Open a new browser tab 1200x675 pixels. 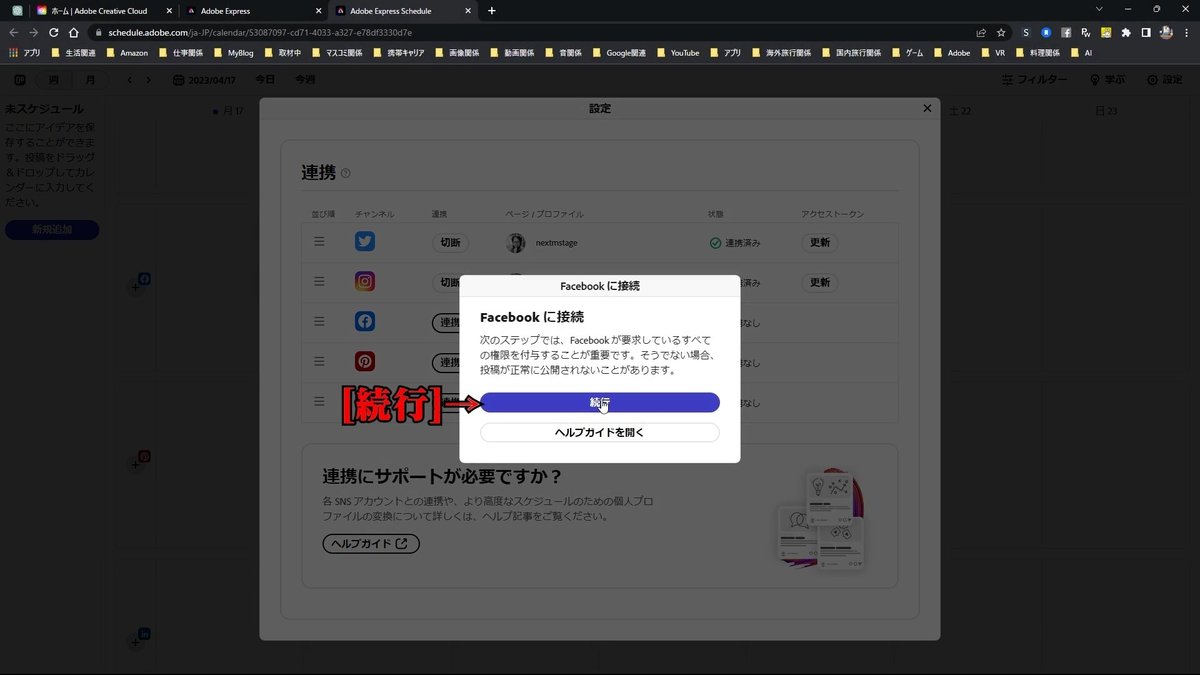point(491,11)
